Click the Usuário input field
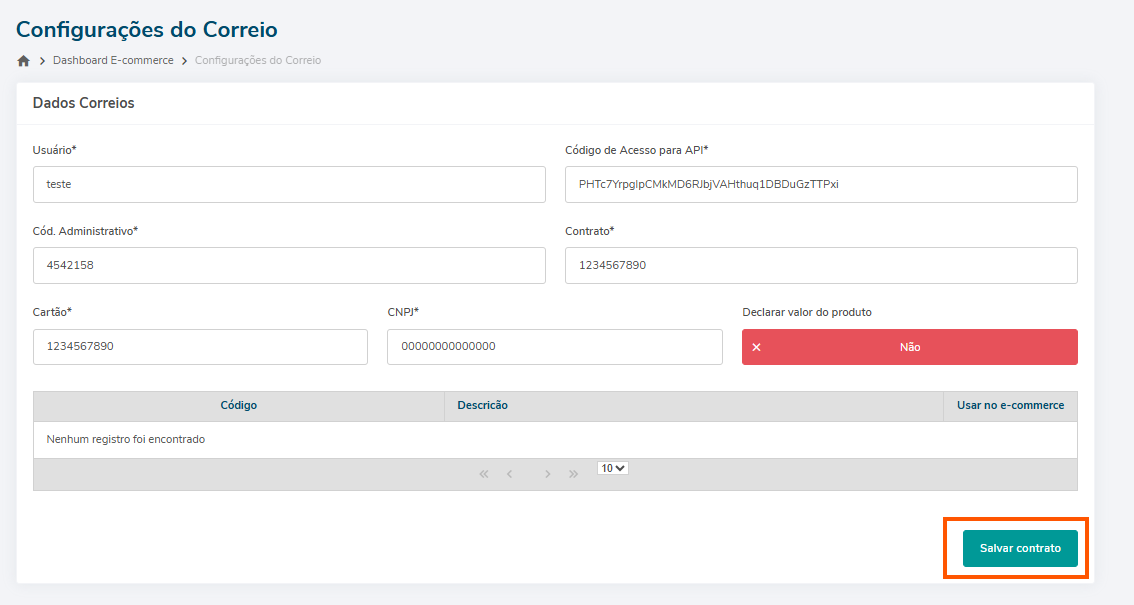Screen dimensions: 1134x605 point(289,185)
